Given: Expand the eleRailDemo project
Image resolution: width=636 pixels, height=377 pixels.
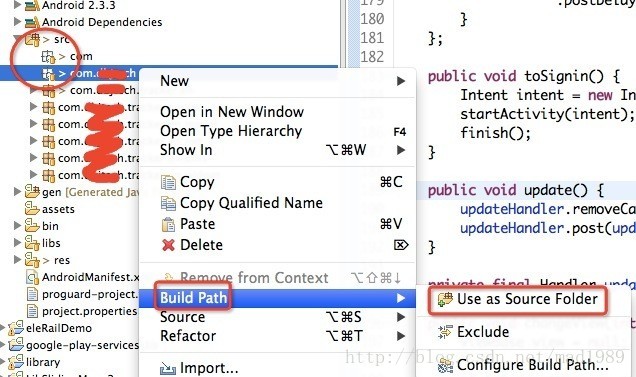Looking at the screenshot, I should point(2,328).
